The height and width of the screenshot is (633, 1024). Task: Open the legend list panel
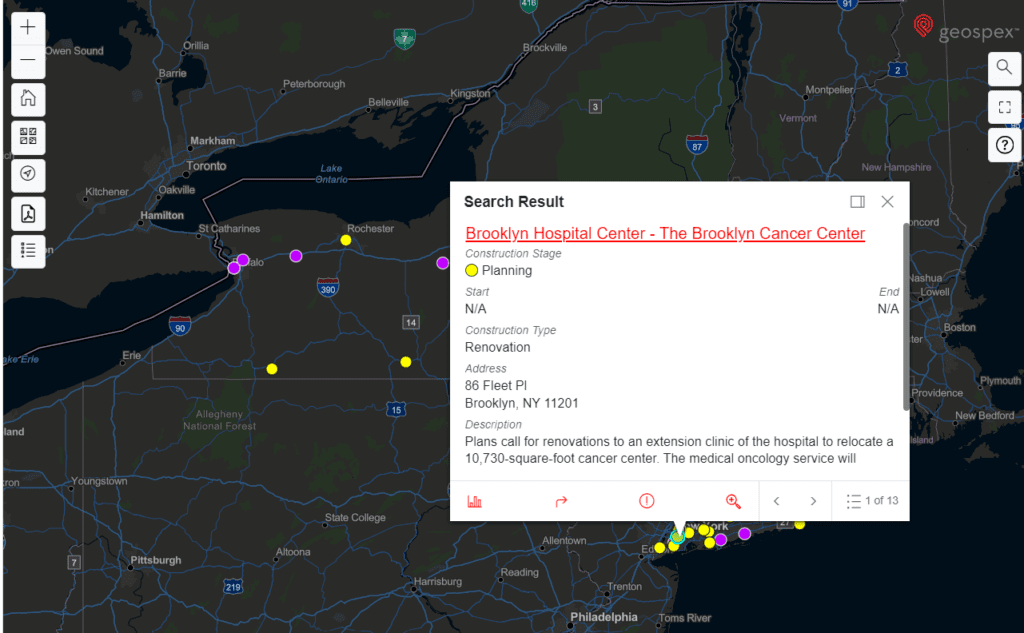pyautogui.click(x=28, y=250)
